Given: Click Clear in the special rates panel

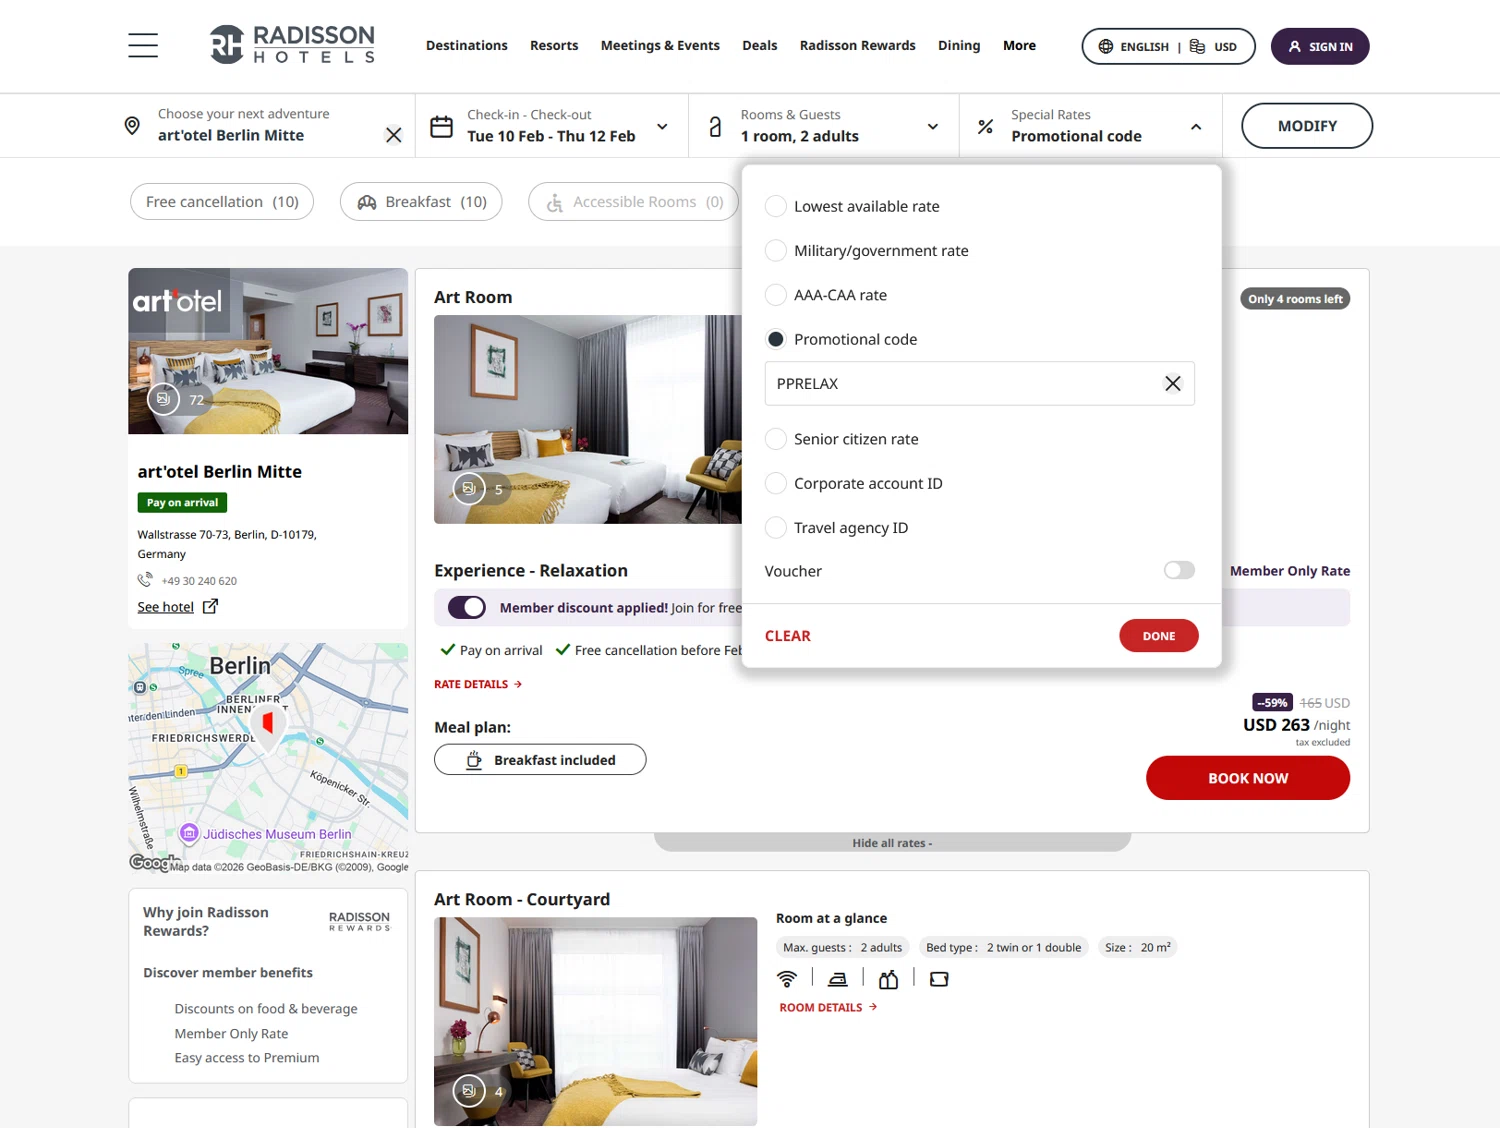Looking at the screenshot, I should click(x=788, y=636).
